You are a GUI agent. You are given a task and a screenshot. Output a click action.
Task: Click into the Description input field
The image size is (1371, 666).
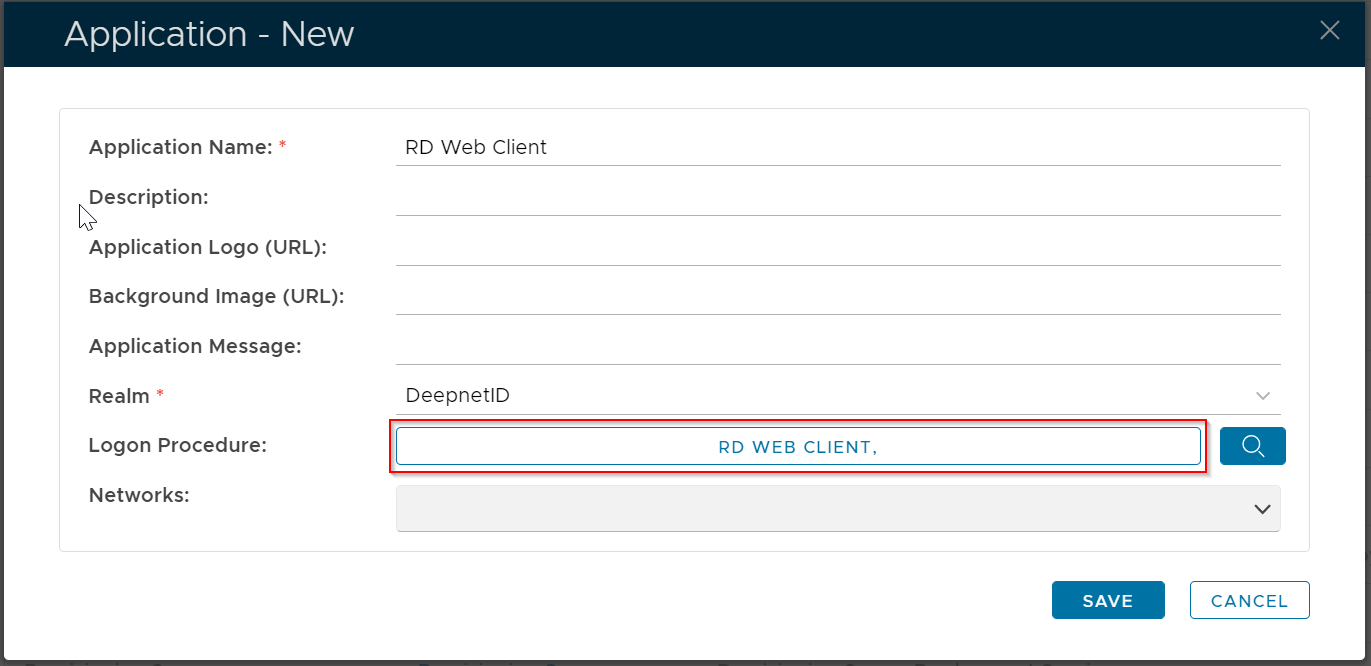[x=837, y=198]
